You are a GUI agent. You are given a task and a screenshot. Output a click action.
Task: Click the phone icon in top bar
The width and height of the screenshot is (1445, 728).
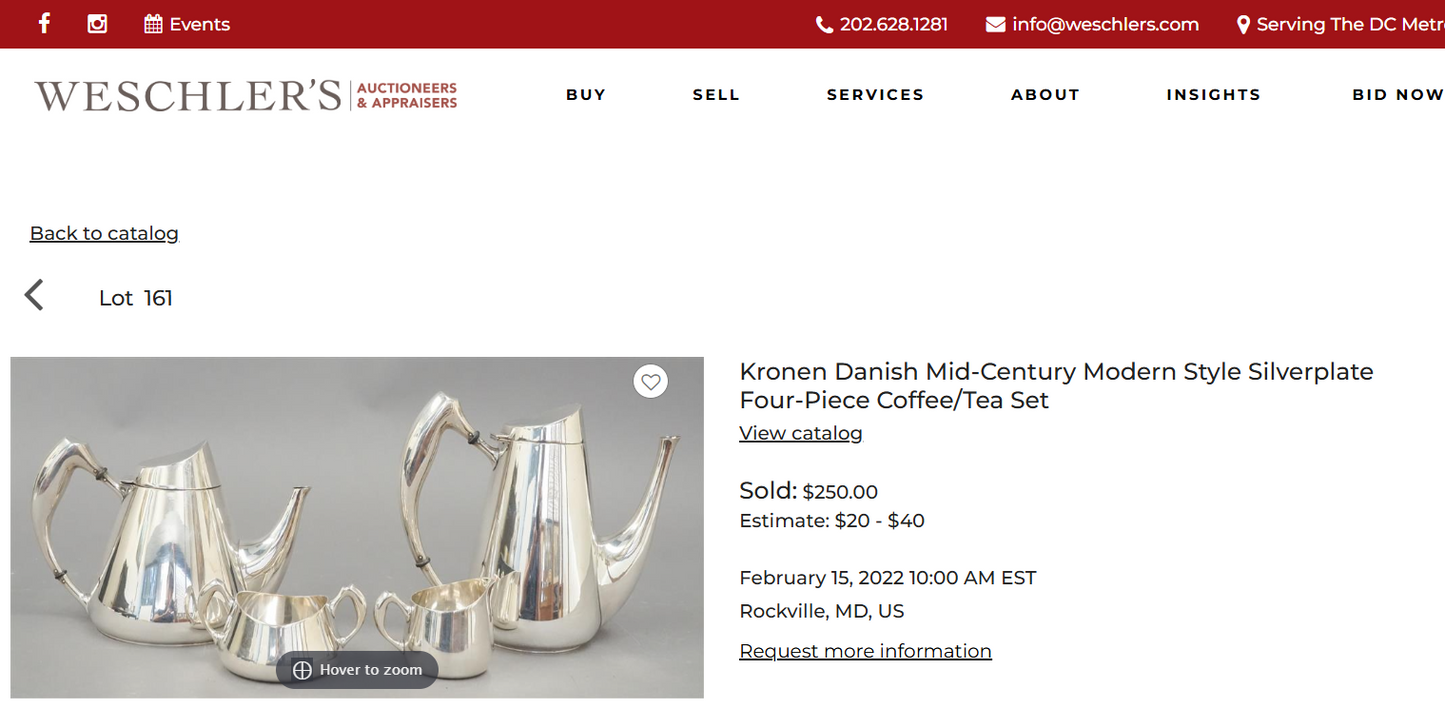pos(824,24)
